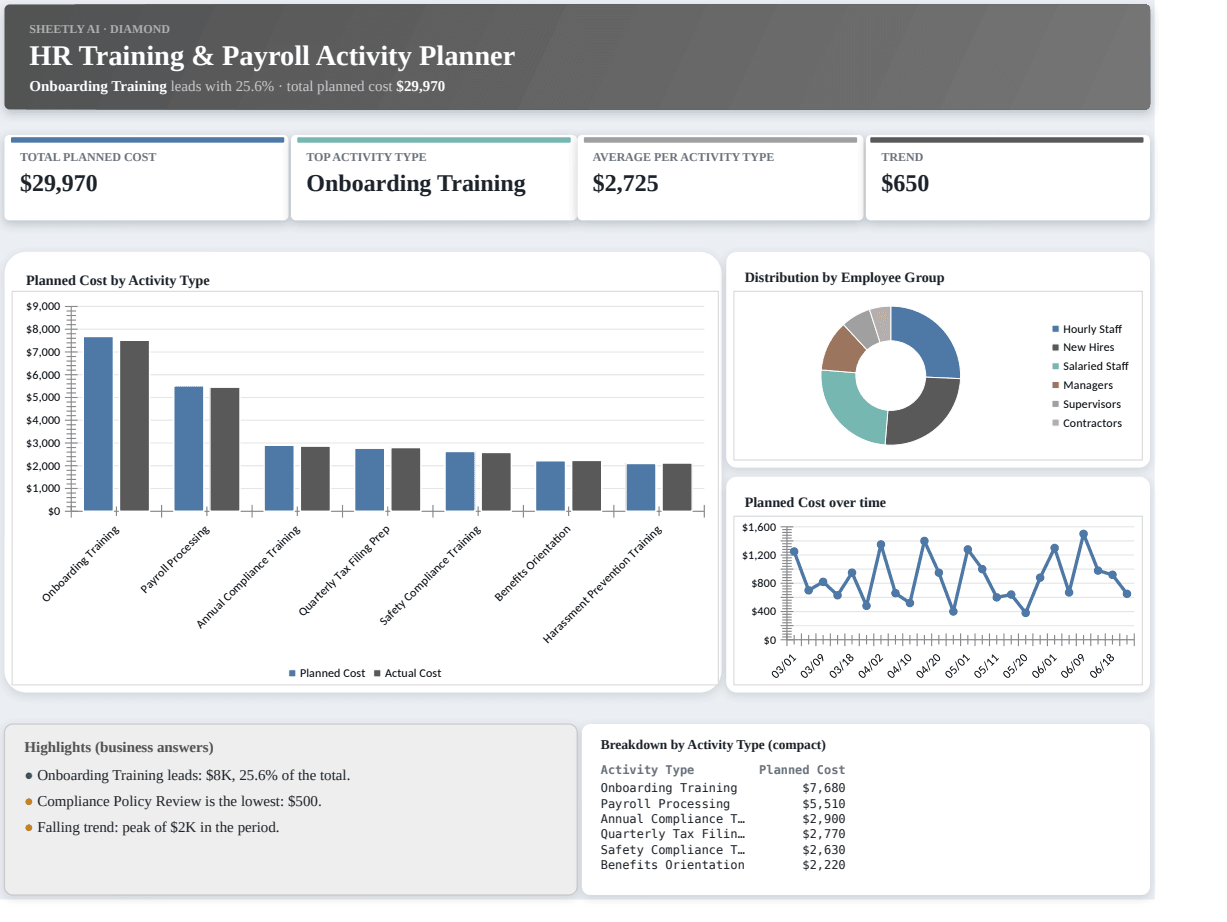The image size is (1227, 922).
Task: Click the last data point on the line chart
Action: click(1127, 594)
